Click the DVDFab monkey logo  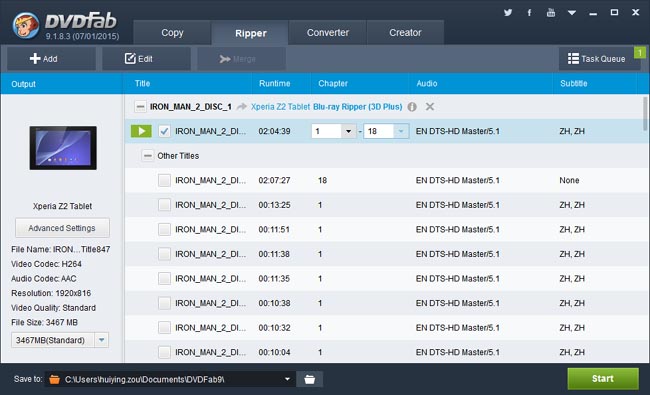click(26, 25)
